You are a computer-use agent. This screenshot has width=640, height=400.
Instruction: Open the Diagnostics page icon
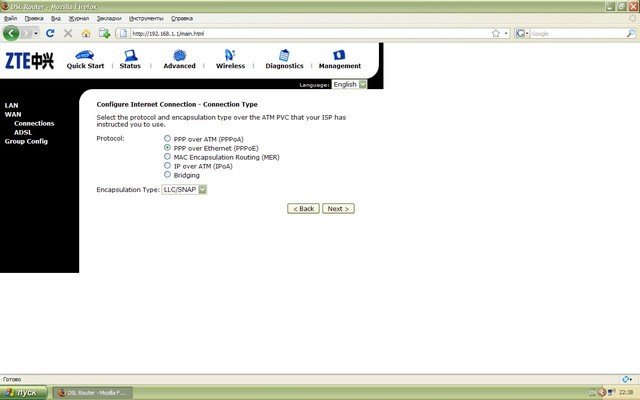[284, 55]
